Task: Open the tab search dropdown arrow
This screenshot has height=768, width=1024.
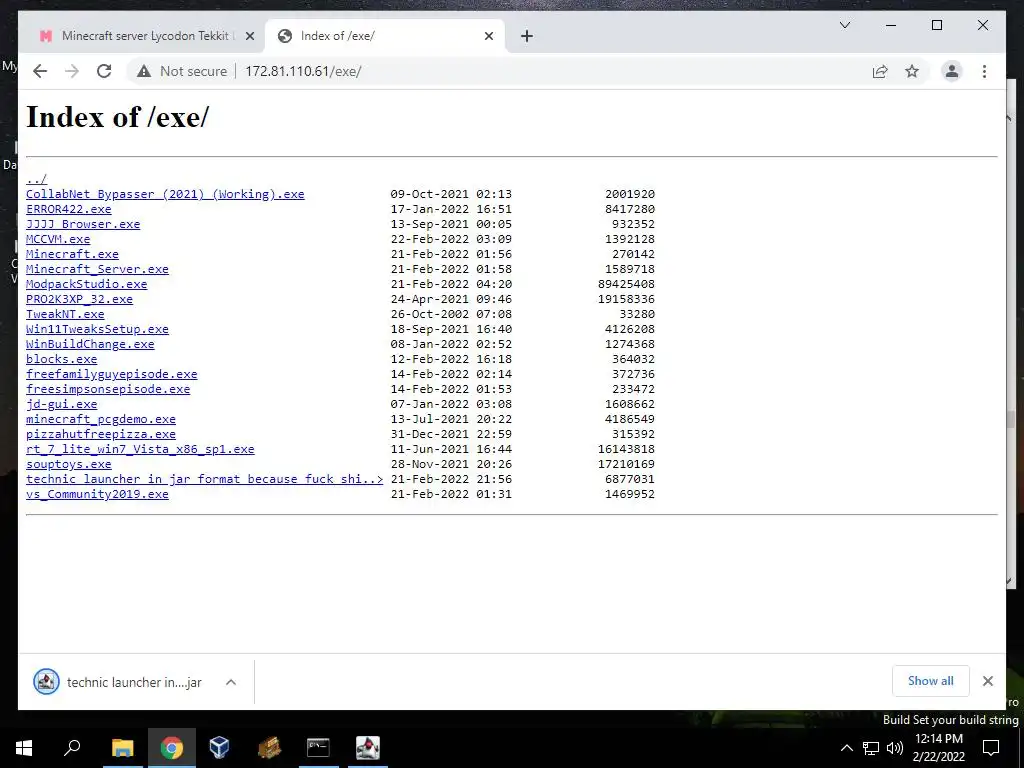Action: coord(844,25)
